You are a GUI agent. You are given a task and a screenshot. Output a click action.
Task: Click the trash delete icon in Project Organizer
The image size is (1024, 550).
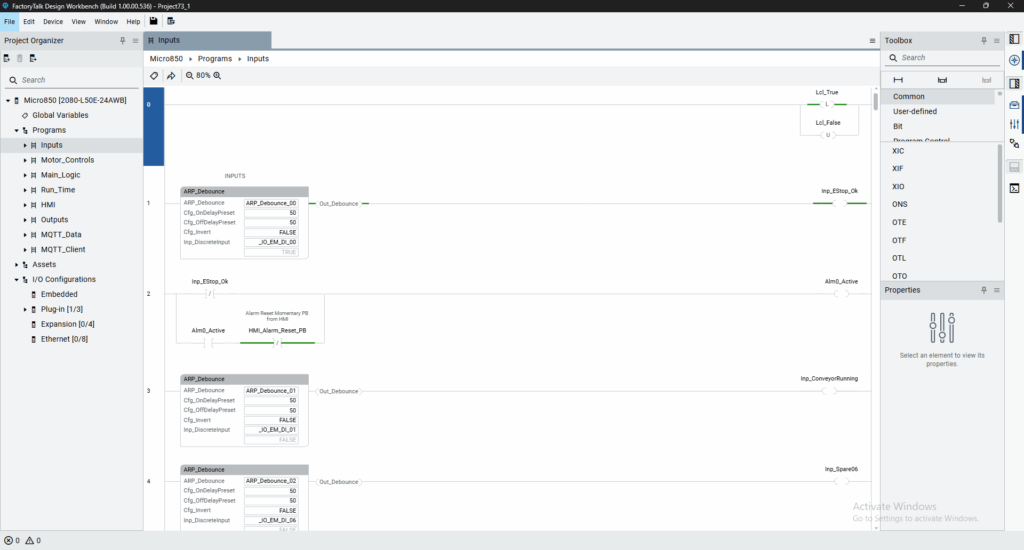tap(20, 58)
